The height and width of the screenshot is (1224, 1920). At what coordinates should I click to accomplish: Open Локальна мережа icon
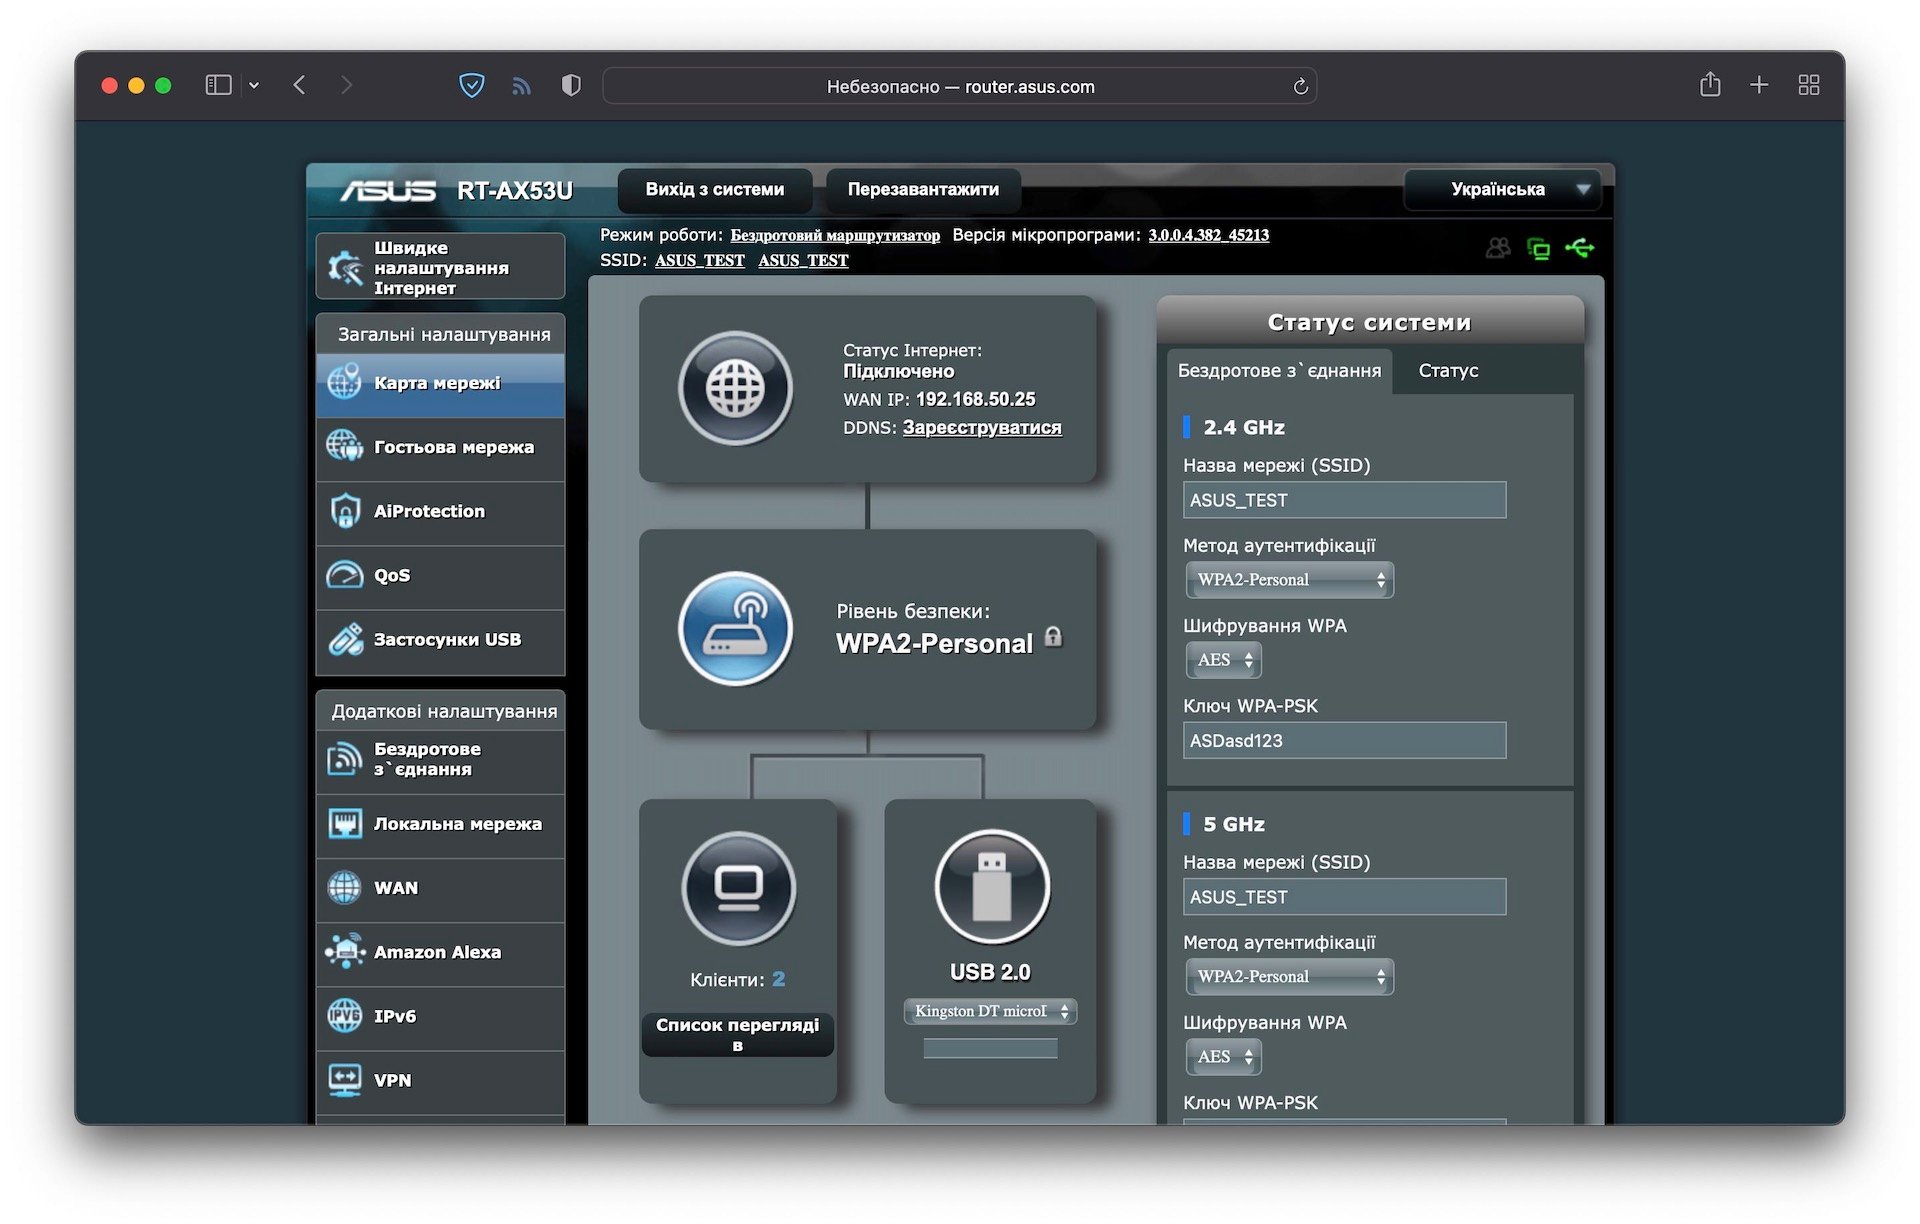coord(344,824)
